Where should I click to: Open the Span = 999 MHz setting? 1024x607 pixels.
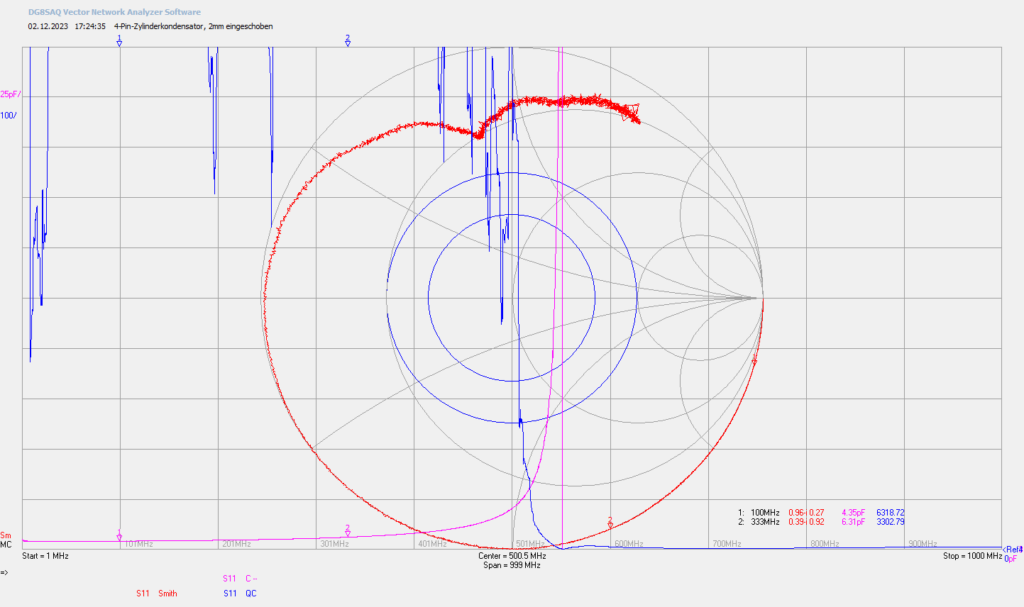[x=511, y=565]
